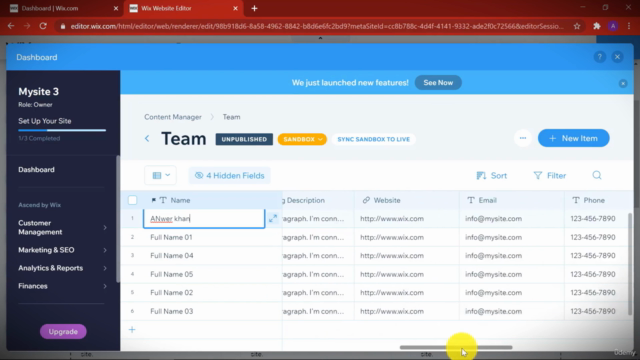Click the Team breadcrumb
The width and height of the screenshot is (640, 360).
pyautogui.click(x=231, y=117)
